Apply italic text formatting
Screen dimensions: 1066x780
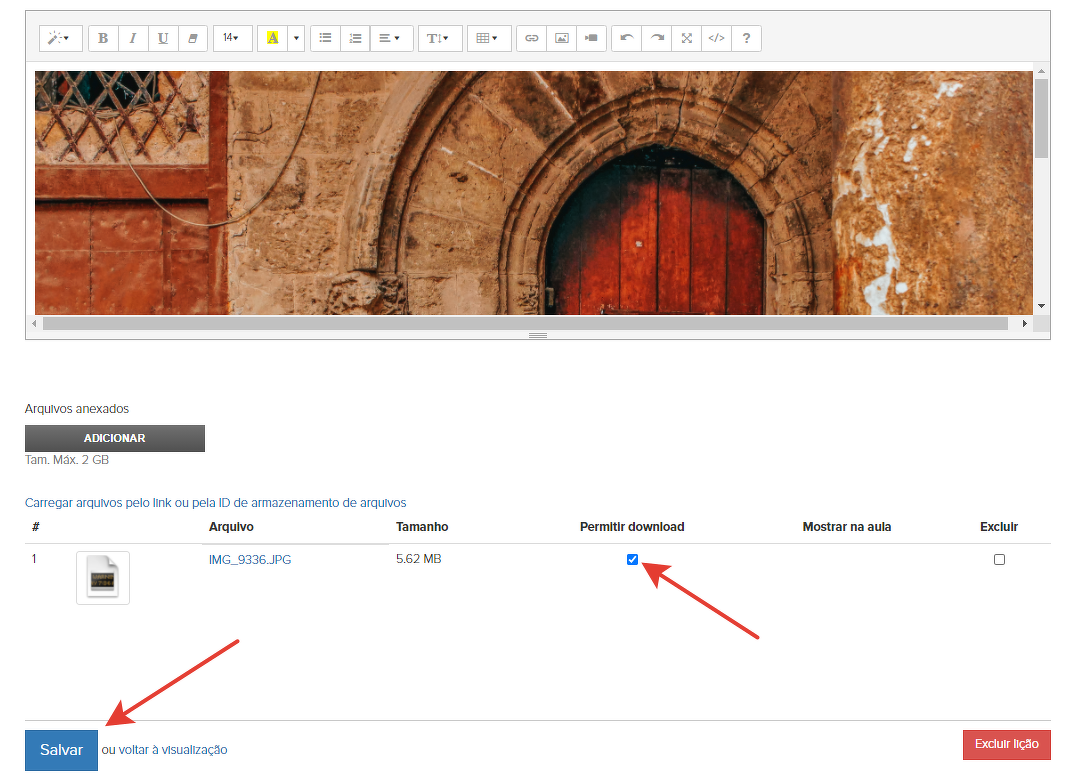point(133,38)
